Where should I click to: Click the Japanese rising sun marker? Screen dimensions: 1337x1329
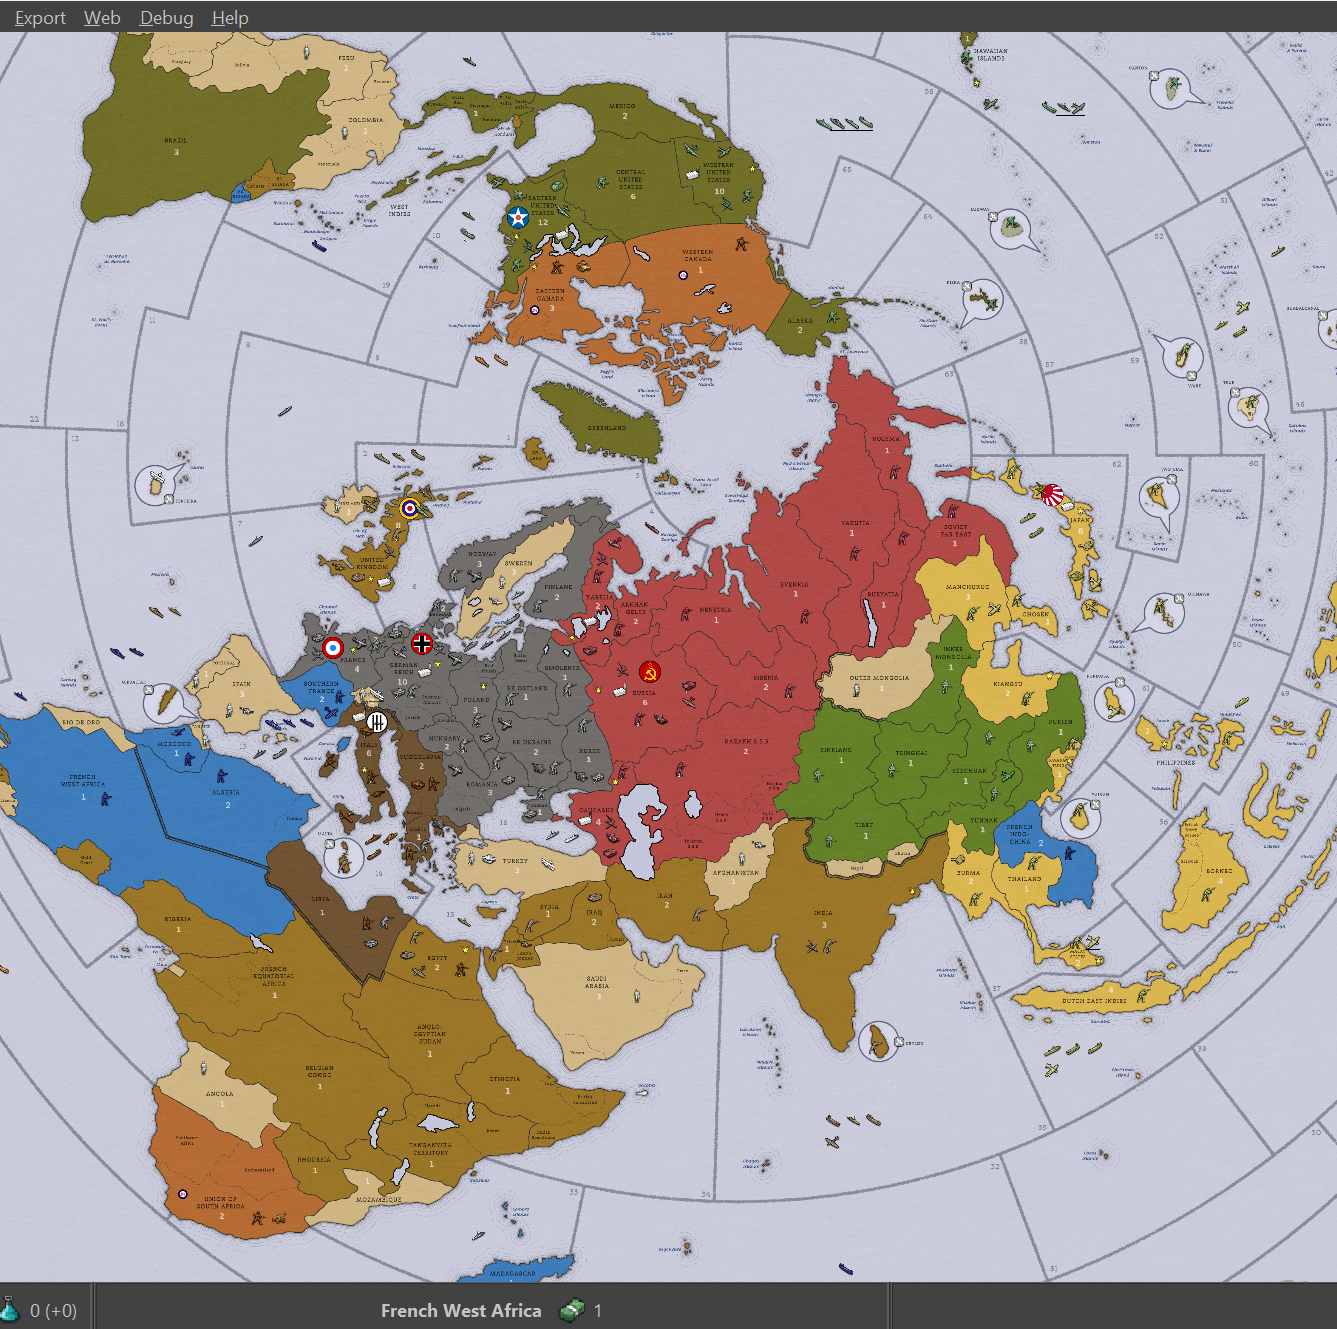1052,494
